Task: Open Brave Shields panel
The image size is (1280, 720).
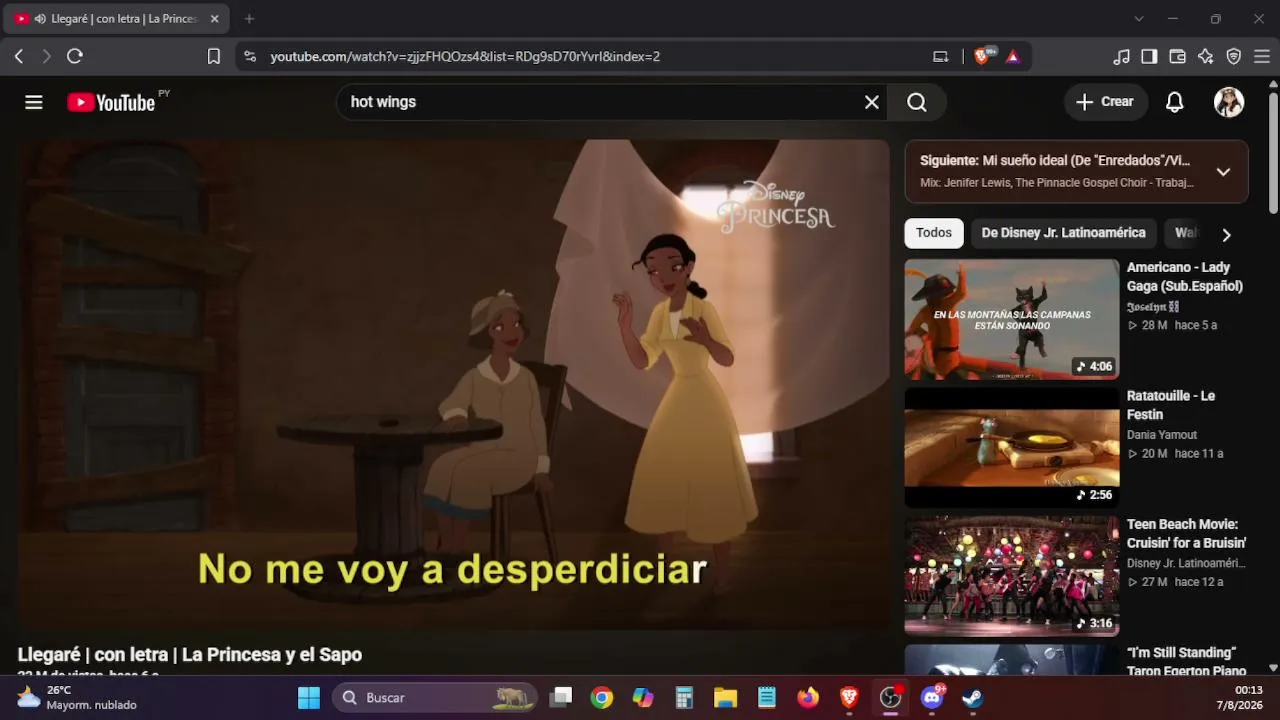Action: tap(983, 56)
